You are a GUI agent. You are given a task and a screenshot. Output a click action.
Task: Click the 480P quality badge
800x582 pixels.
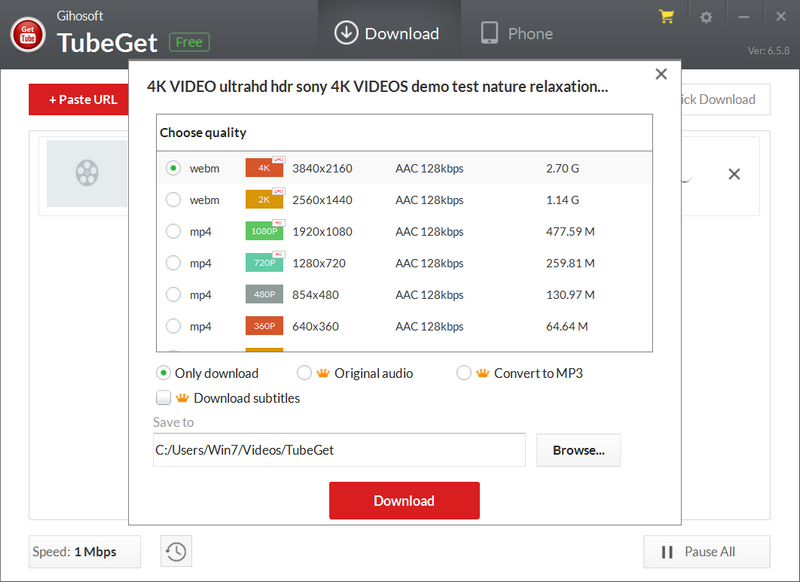click(x=264, y=294)
